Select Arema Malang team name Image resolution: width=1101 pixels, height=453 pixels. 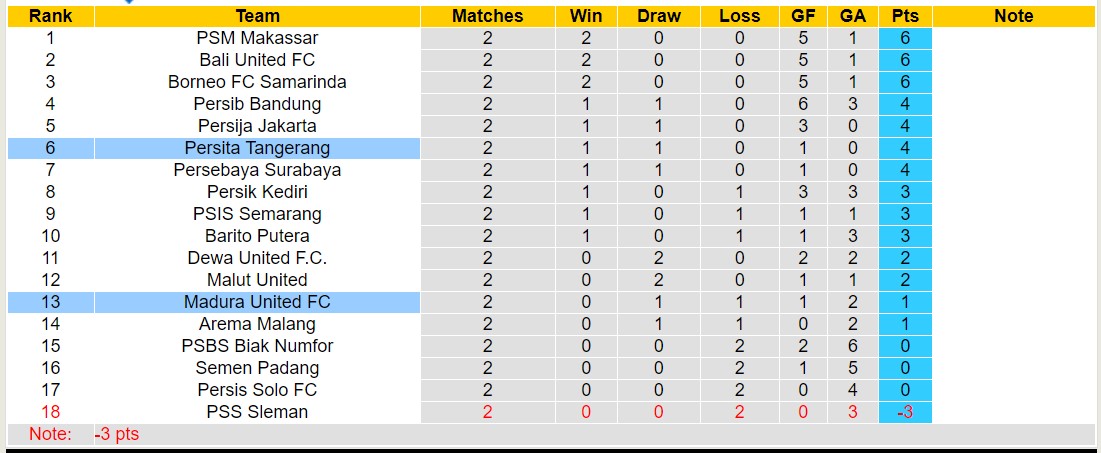[x=257, y=324]
